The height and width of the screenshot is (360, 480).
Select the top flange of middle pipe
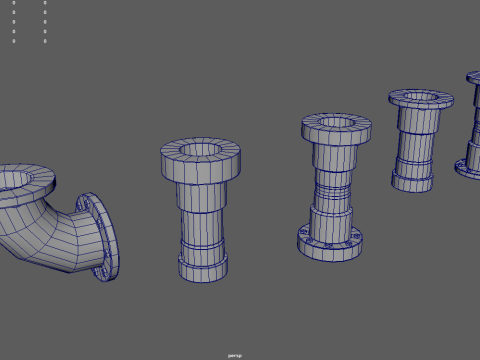(x=336, y=128)
